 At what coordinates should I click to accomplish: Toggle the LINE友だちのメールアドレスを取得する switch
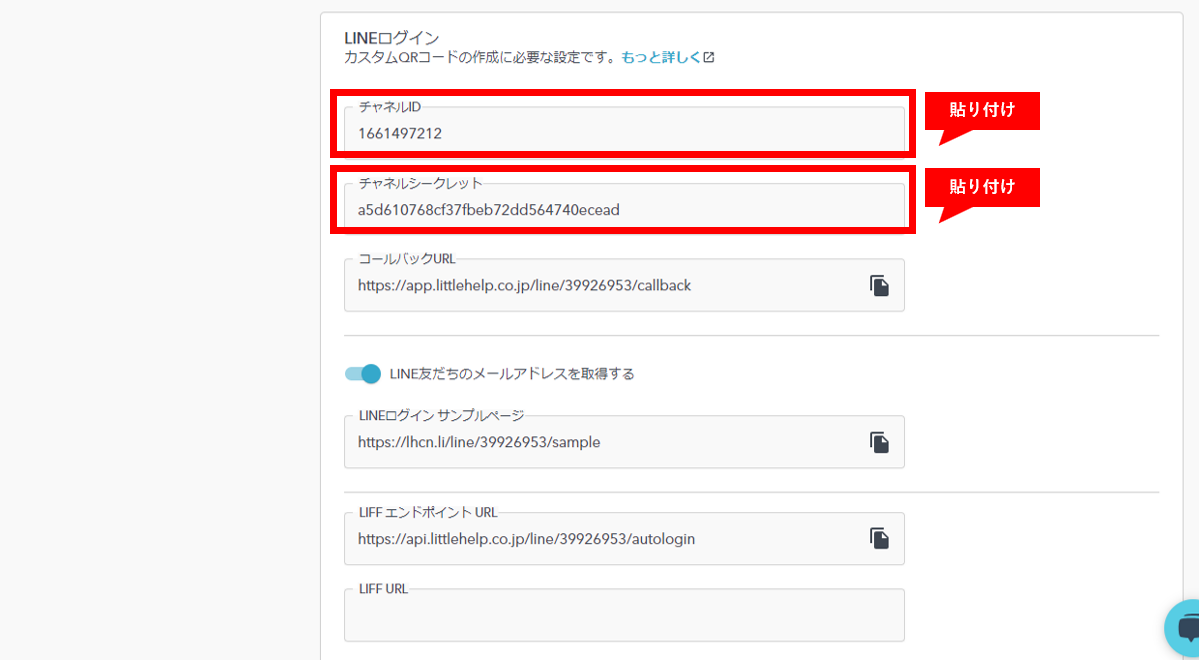click(363, 374)
